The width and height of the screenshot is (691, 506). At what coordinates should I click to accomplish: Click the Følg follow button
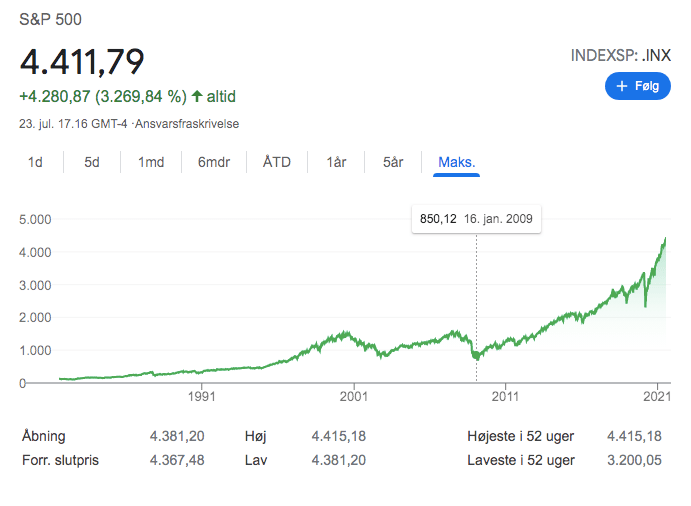coord(637,87)
